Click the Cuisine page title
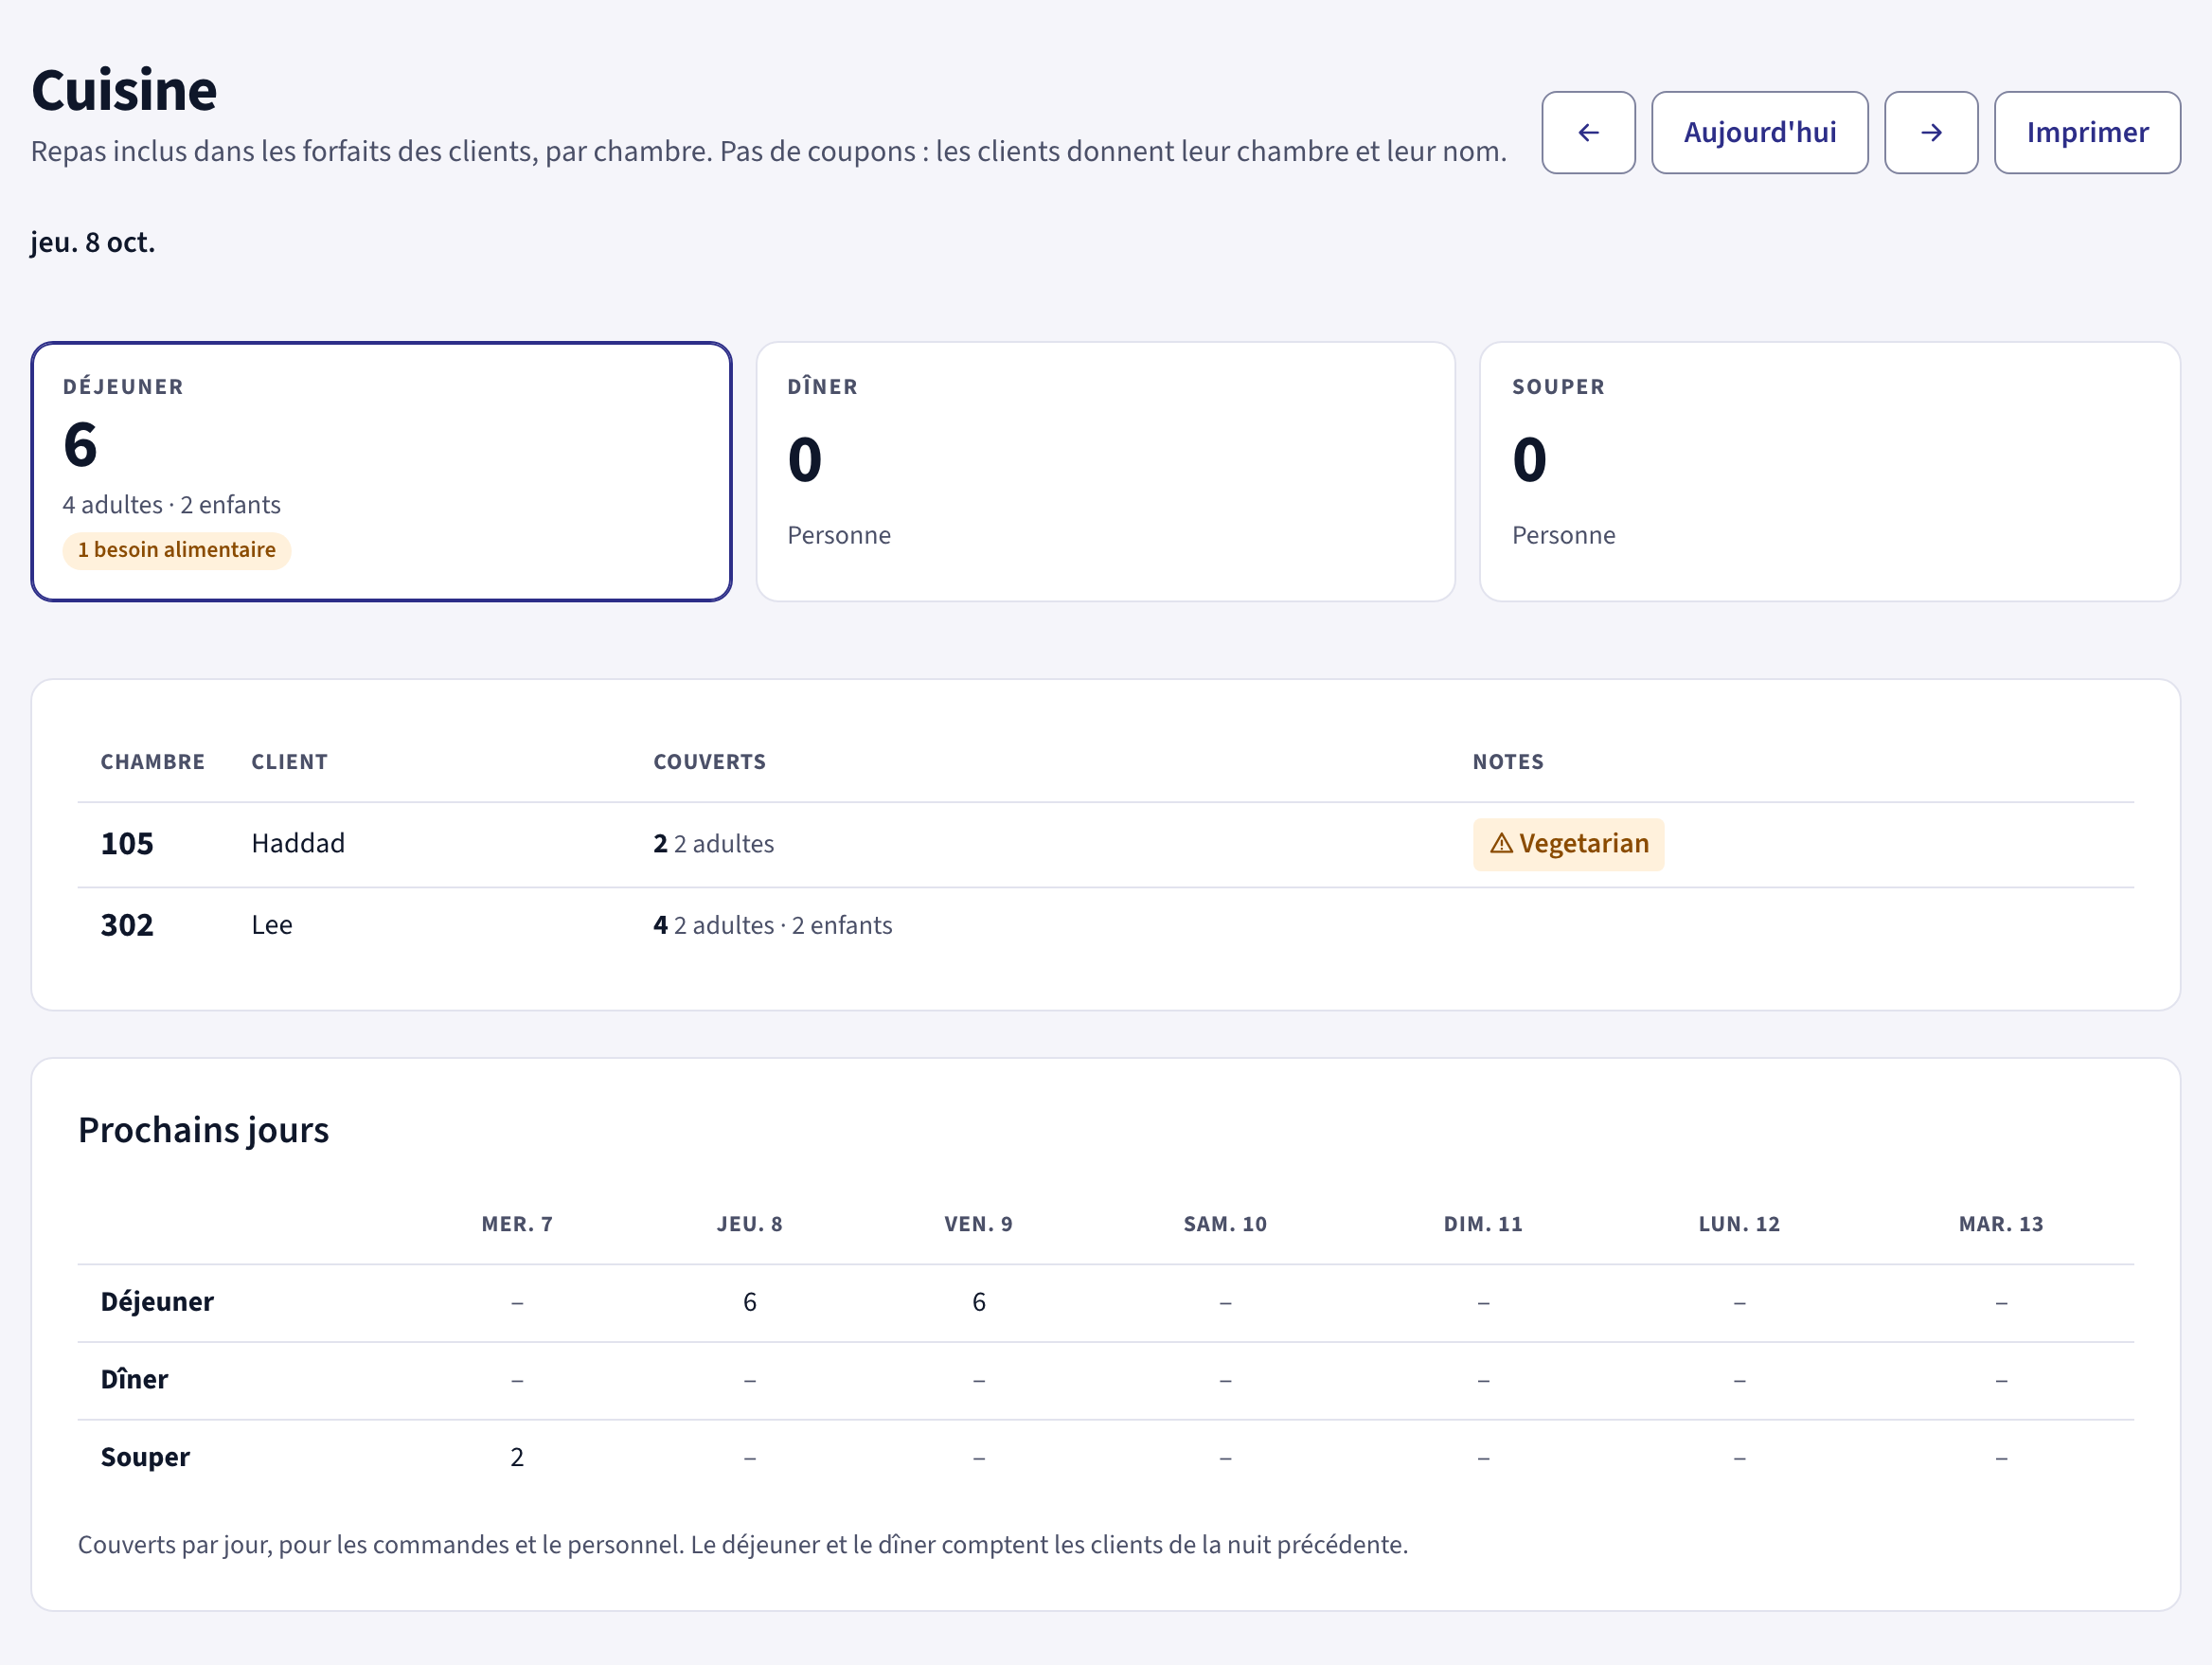The height and width of the screenshot is (1665, 2212). (124, 90)
